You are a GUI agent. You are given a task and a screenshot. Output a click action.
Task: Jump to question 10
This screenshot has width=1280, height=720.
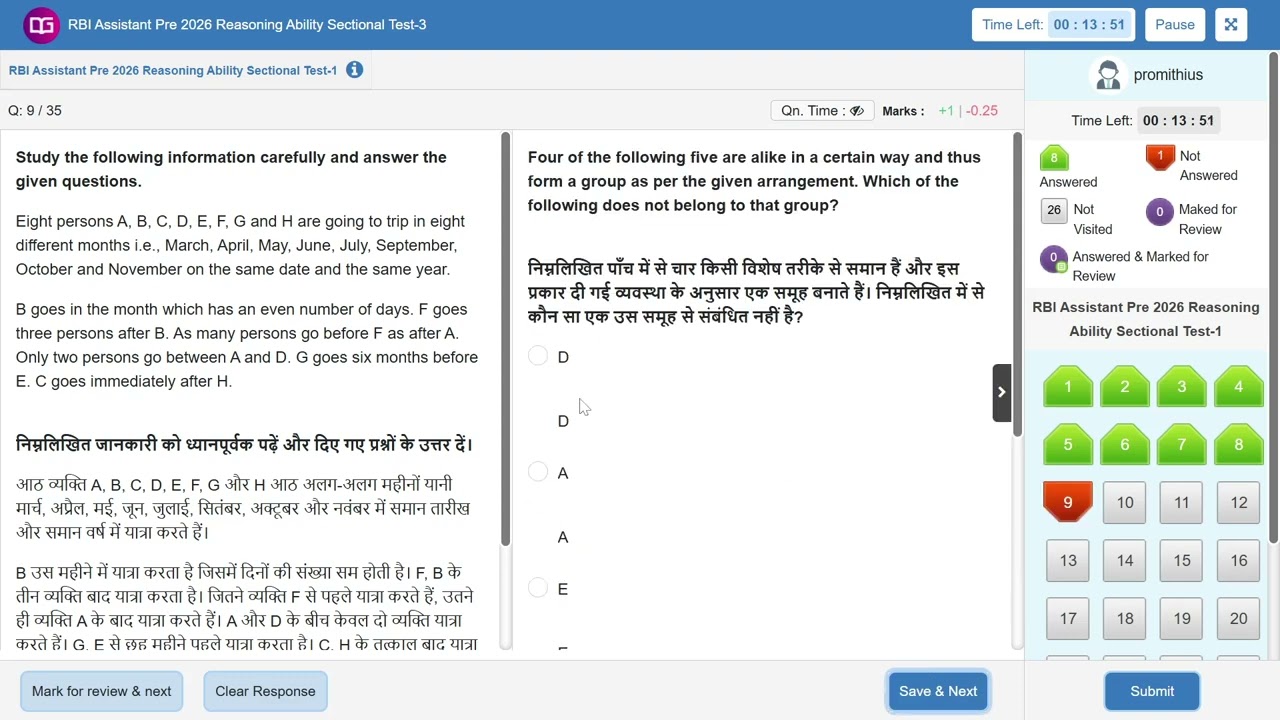click(1125, 503)
